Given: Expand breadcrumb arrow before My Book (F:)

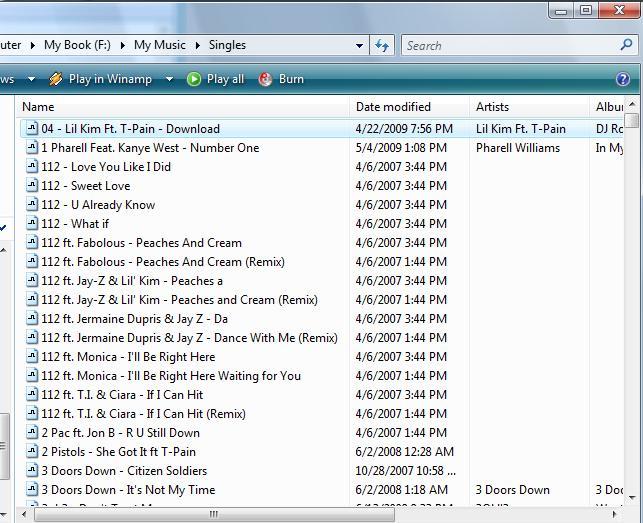Looking at the screenshot, I should [x=33, y=45].
